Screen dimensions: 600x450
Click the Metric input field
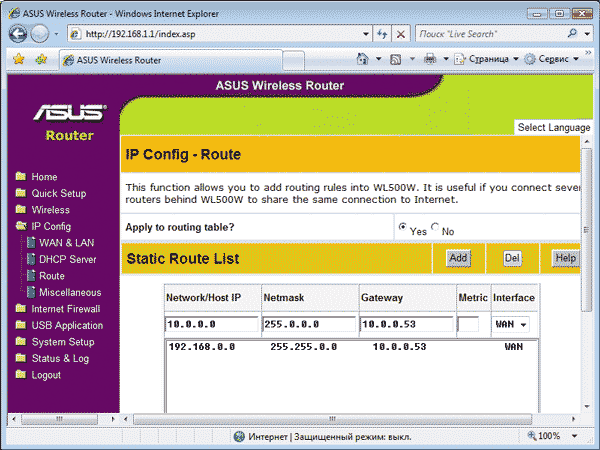tap(468, 324)
